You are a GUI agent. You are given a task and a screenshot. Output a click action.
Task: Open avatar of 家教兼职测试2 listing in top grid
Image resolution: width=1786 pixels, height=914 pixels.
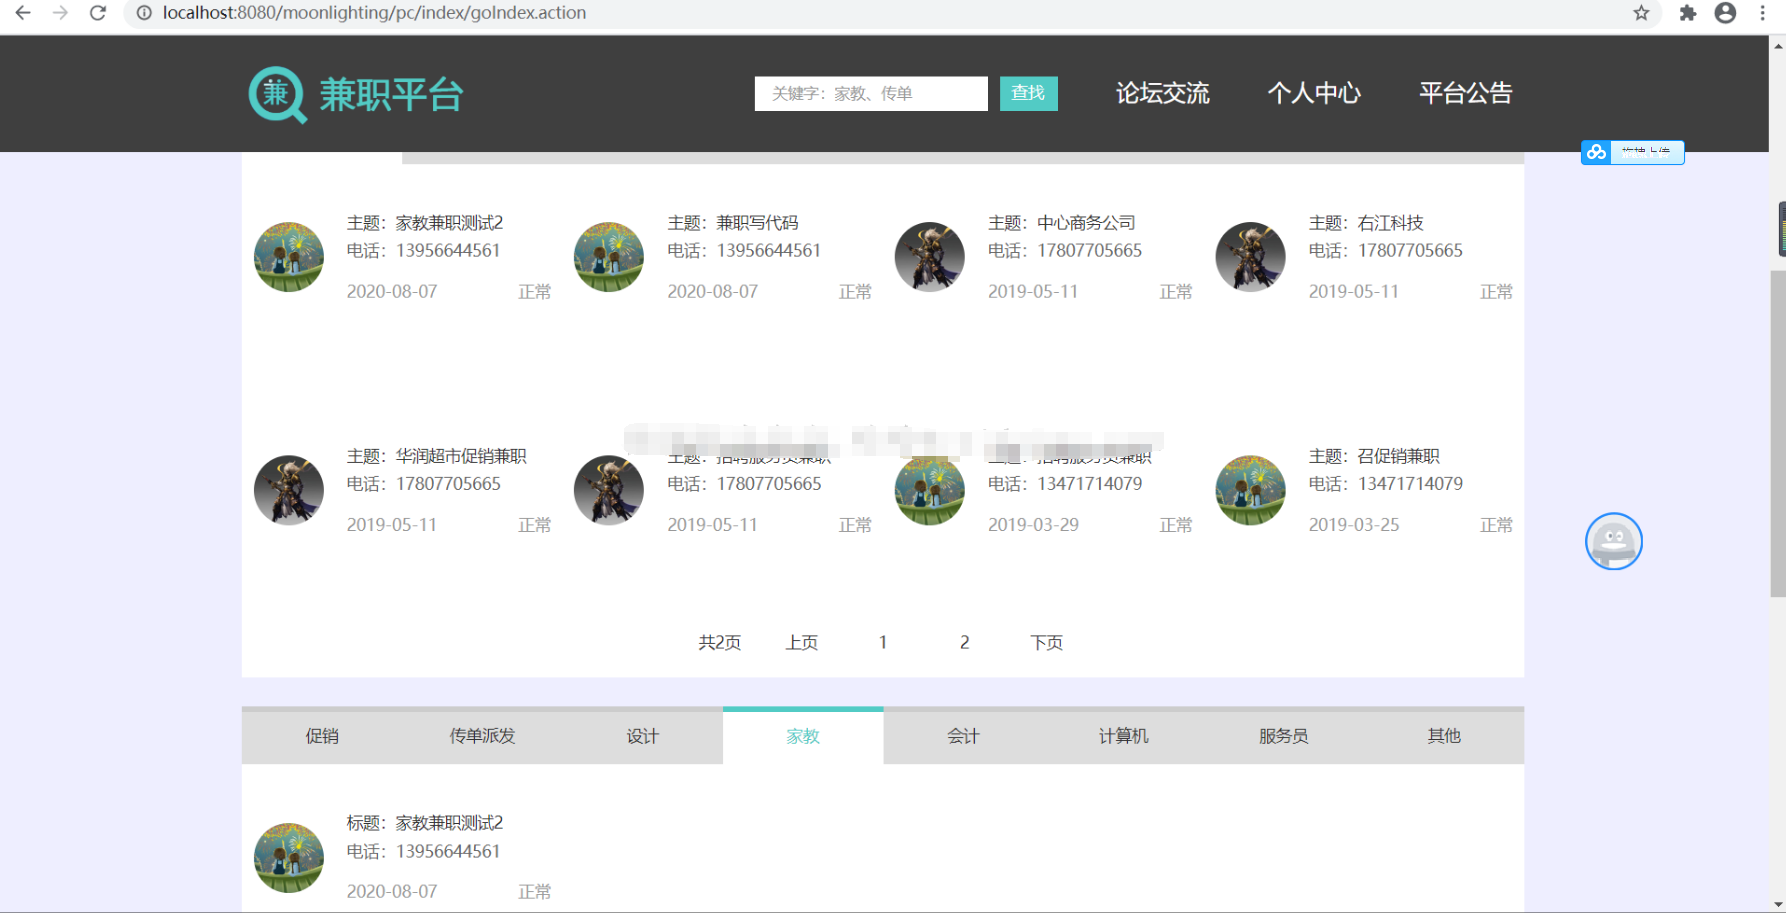[289, 257]
